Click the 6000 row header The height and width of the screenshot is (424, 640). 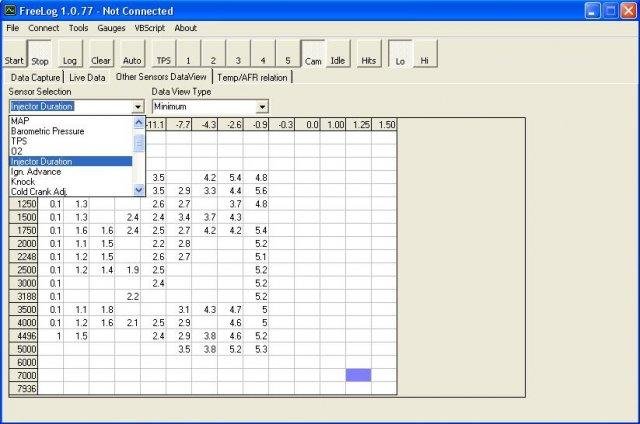tap(24, 362)
